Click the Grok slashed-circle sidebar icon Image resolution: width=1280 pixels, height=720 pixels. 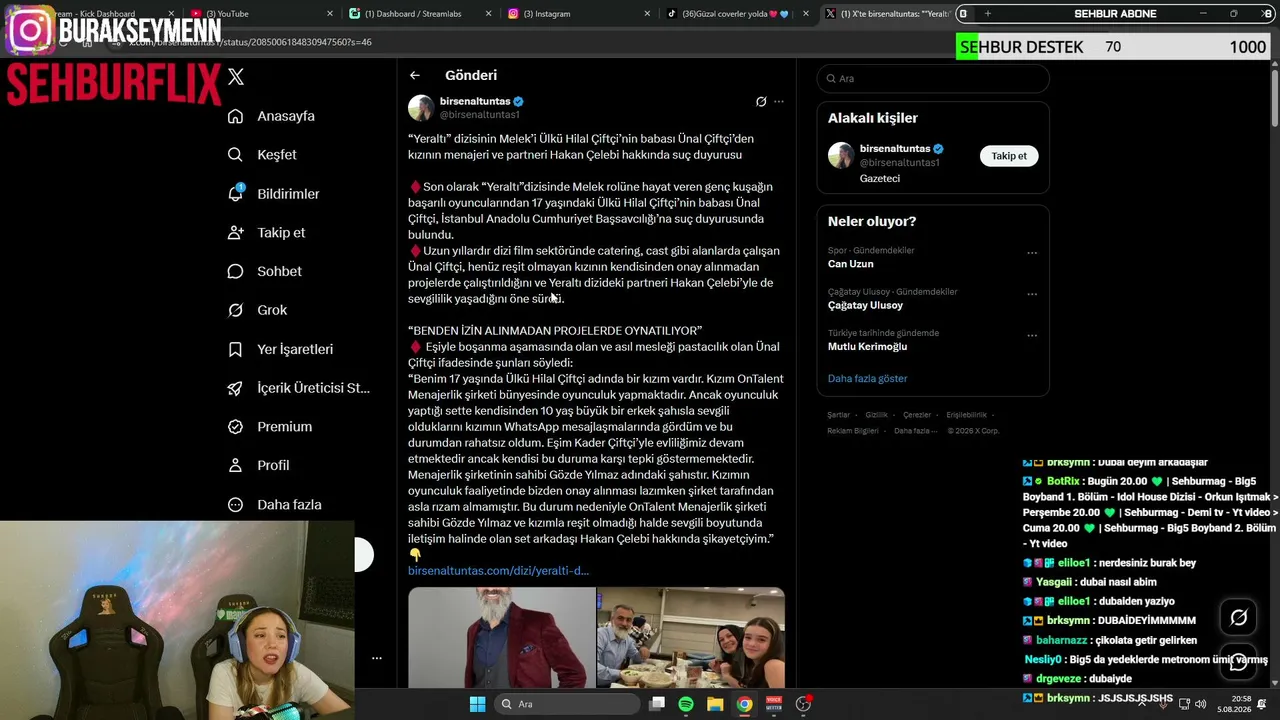point(235,310)
